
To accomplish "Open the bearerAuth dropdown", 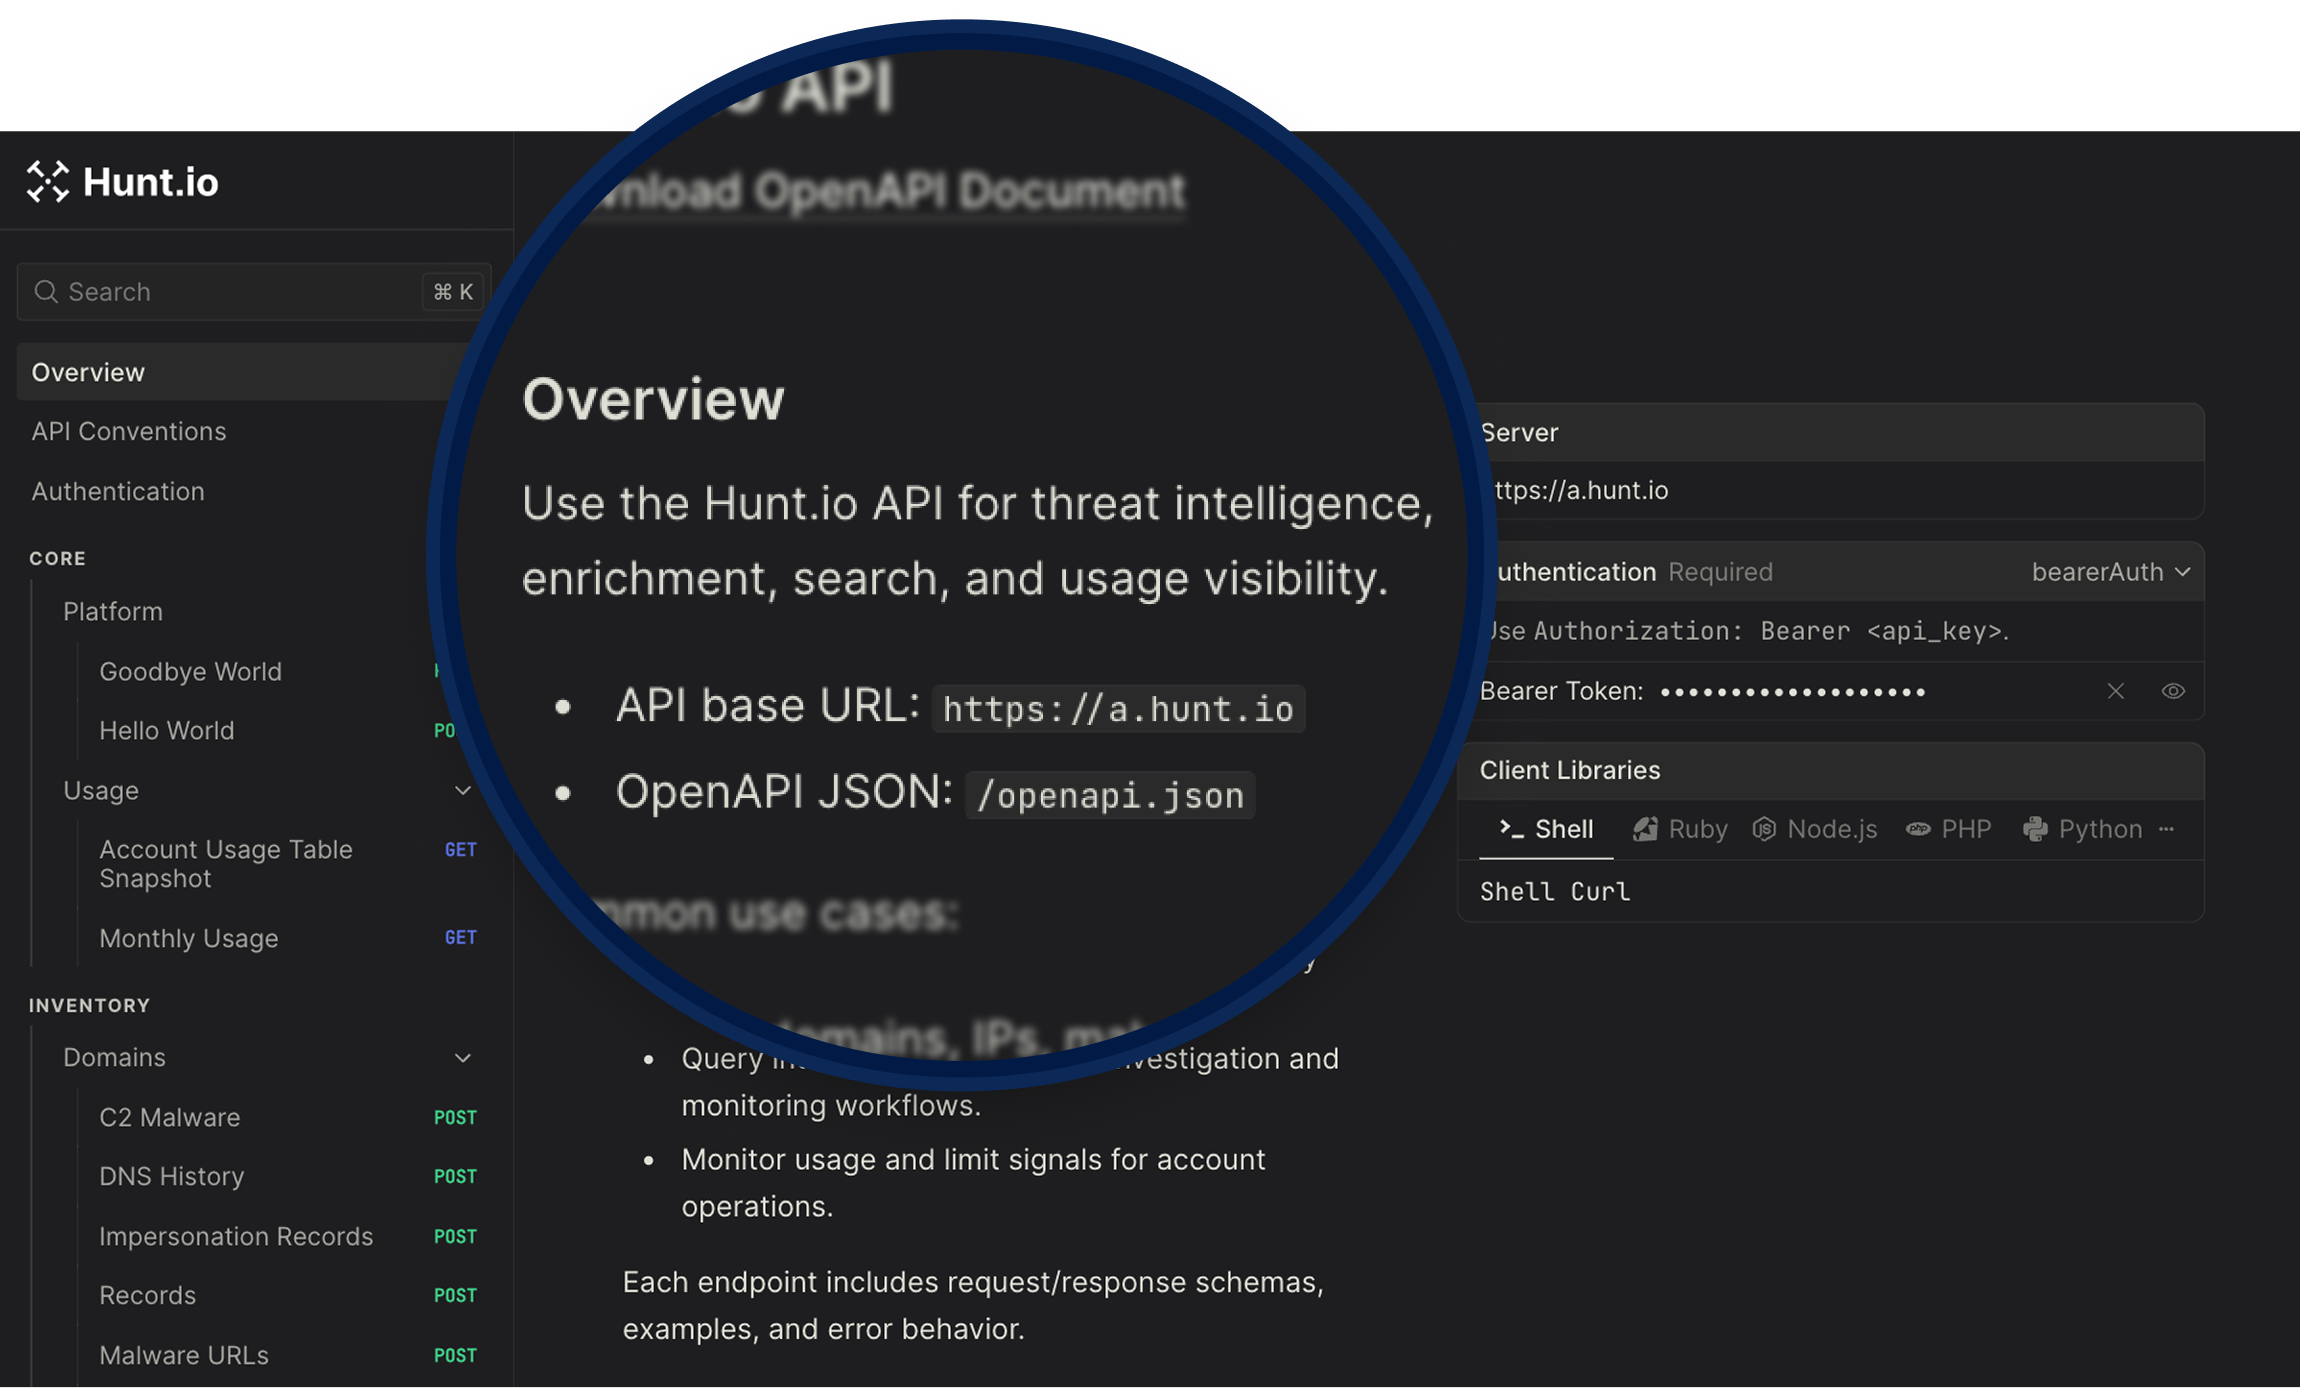I will (x=2112, y=571).
